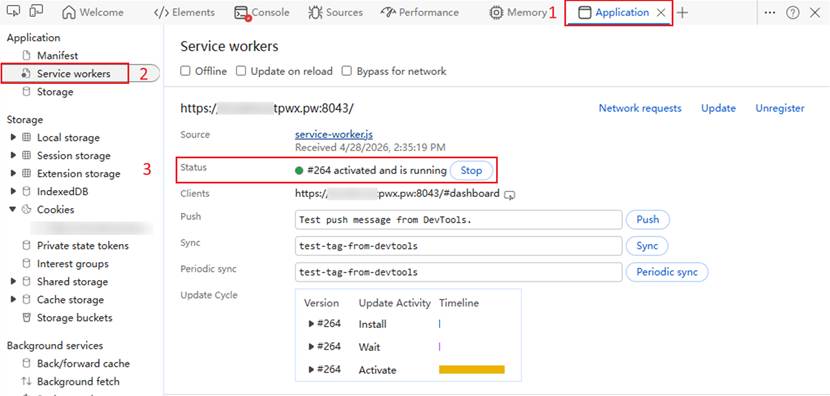Send the test Push message
Screen dimensions: 830x396
[647, 220]
